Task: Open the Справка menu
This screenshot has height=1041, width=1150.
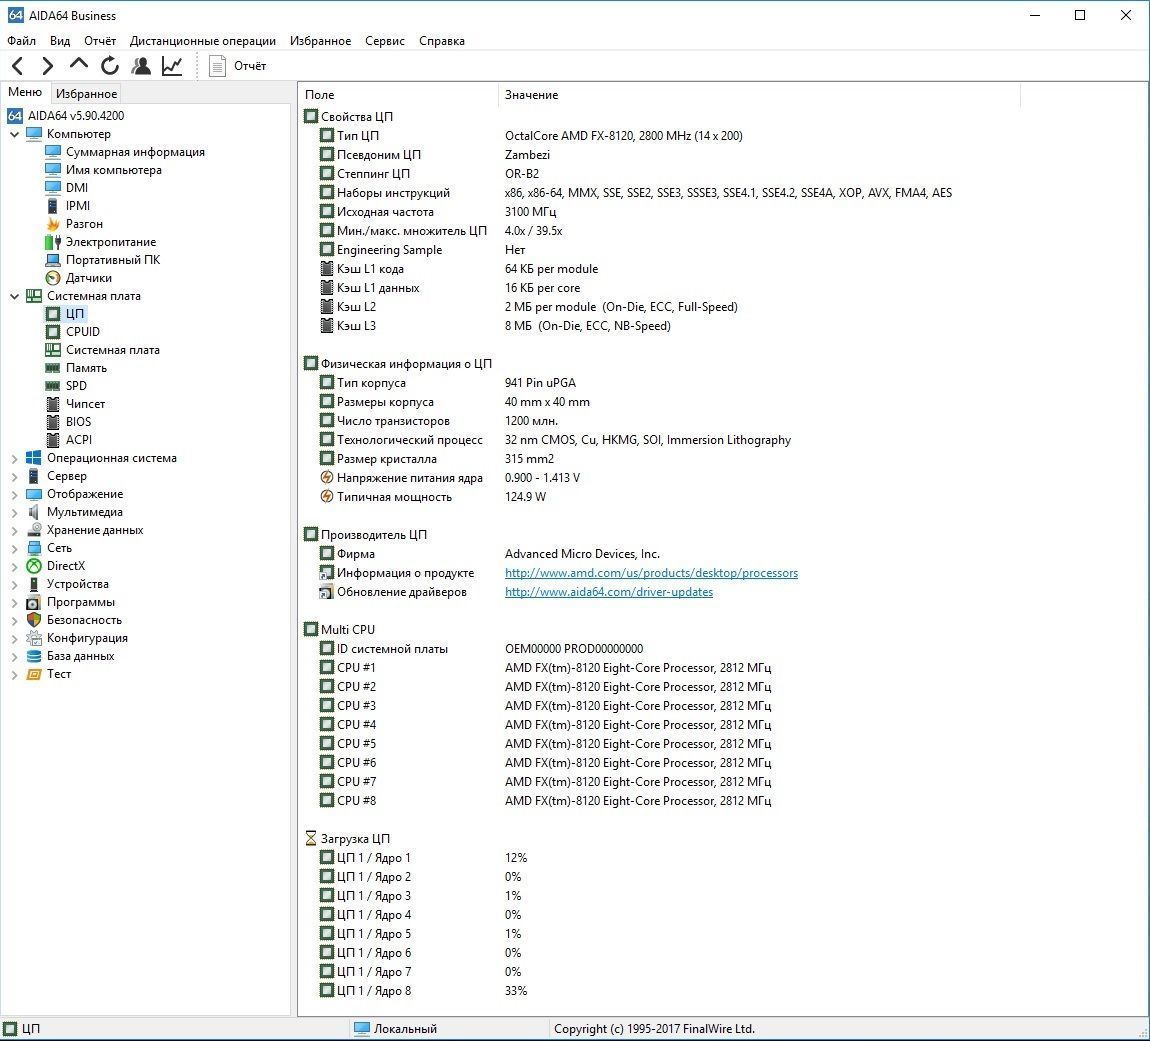Action: 442,41
